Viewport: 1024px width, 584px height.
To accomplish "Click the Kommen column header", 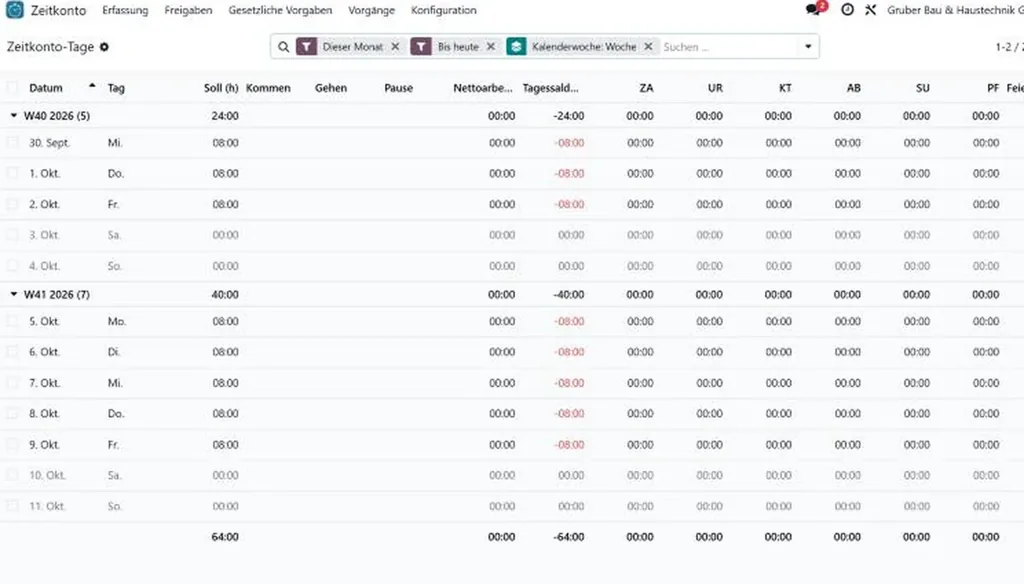I will coord(268,88).
